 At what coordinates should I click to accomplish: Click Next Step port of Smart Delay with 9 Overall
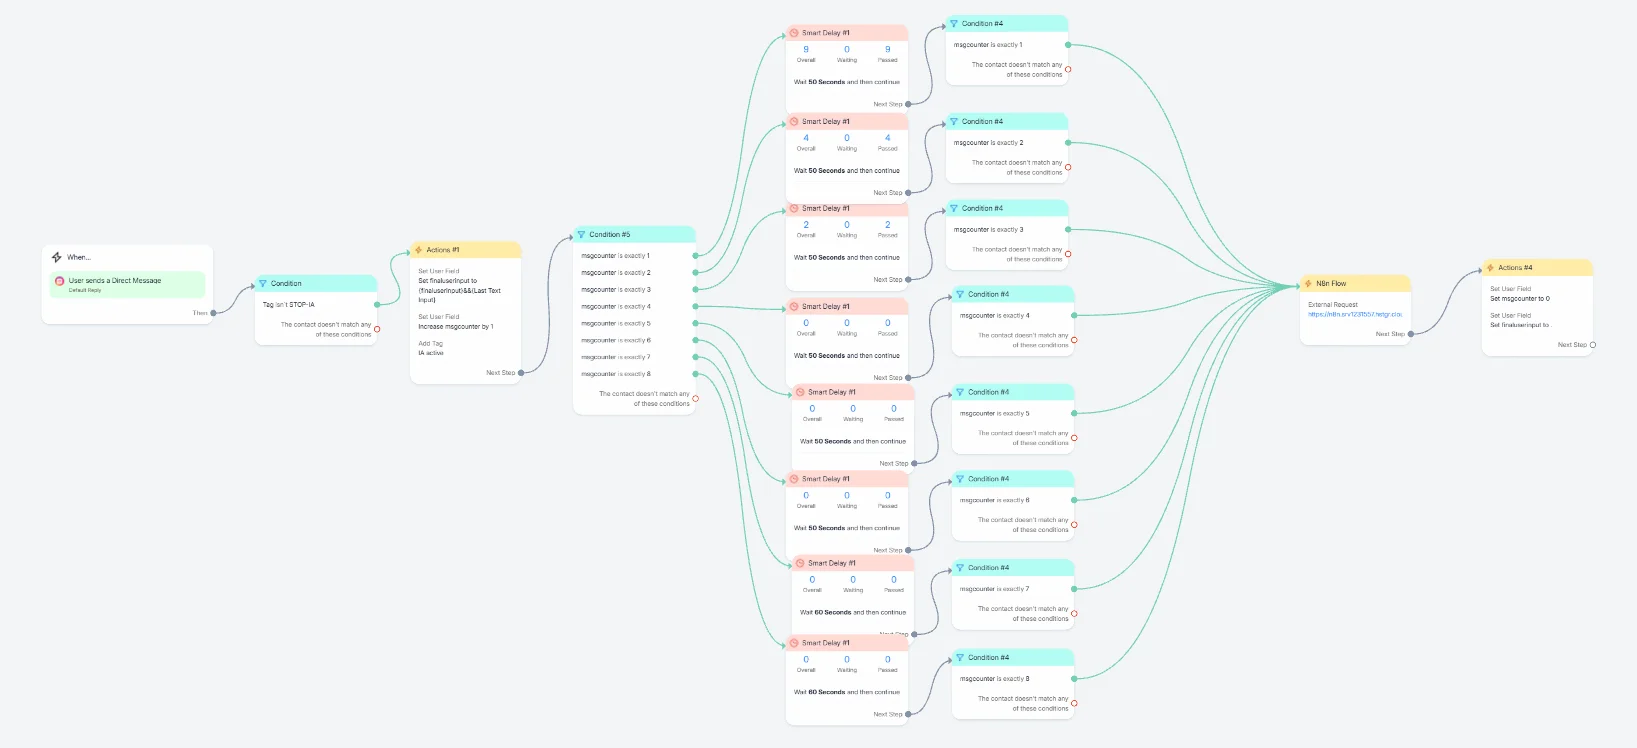[908, 104]
